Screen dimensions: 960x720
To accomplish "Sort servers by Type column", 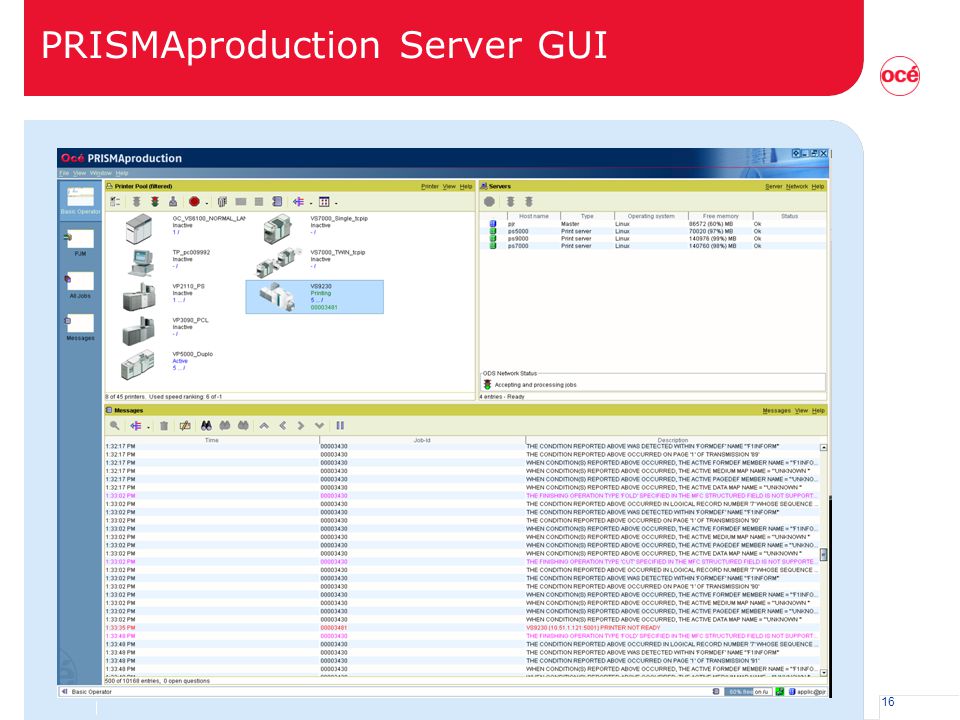I will 587,216.
